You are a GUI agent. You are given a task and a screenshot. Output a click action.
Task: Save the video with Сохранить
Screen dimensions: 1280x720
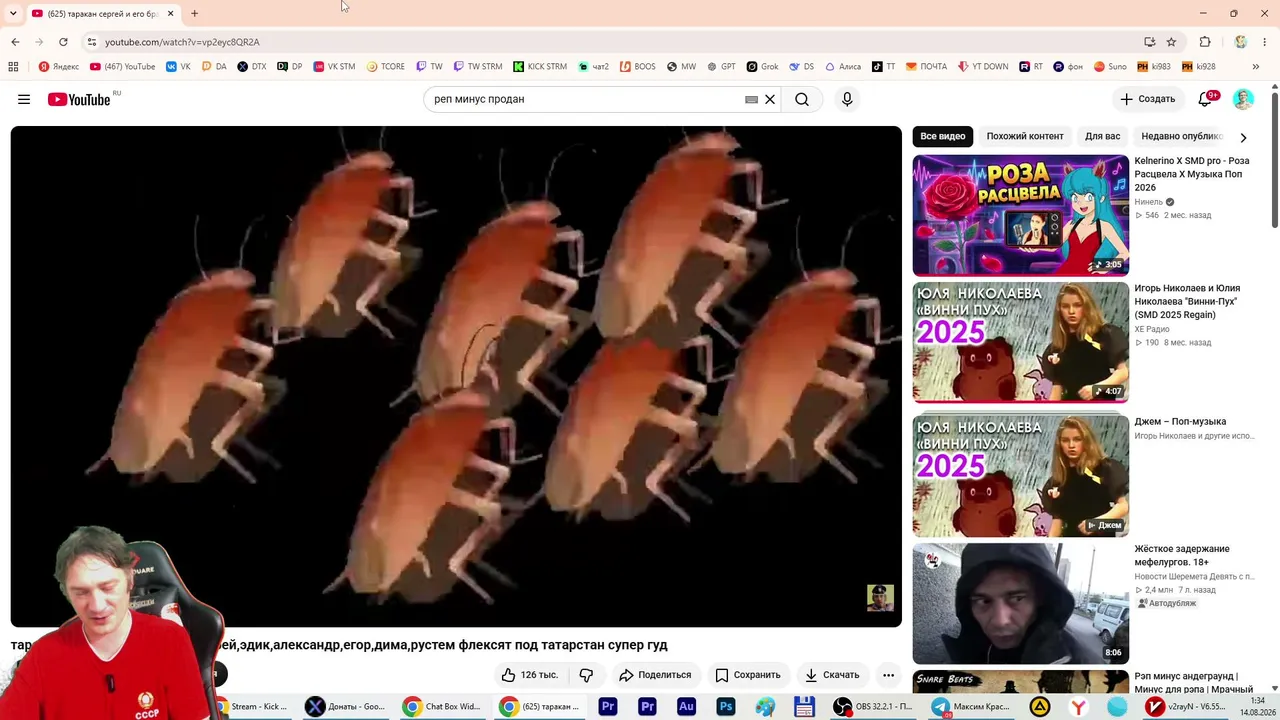point(747,675)
